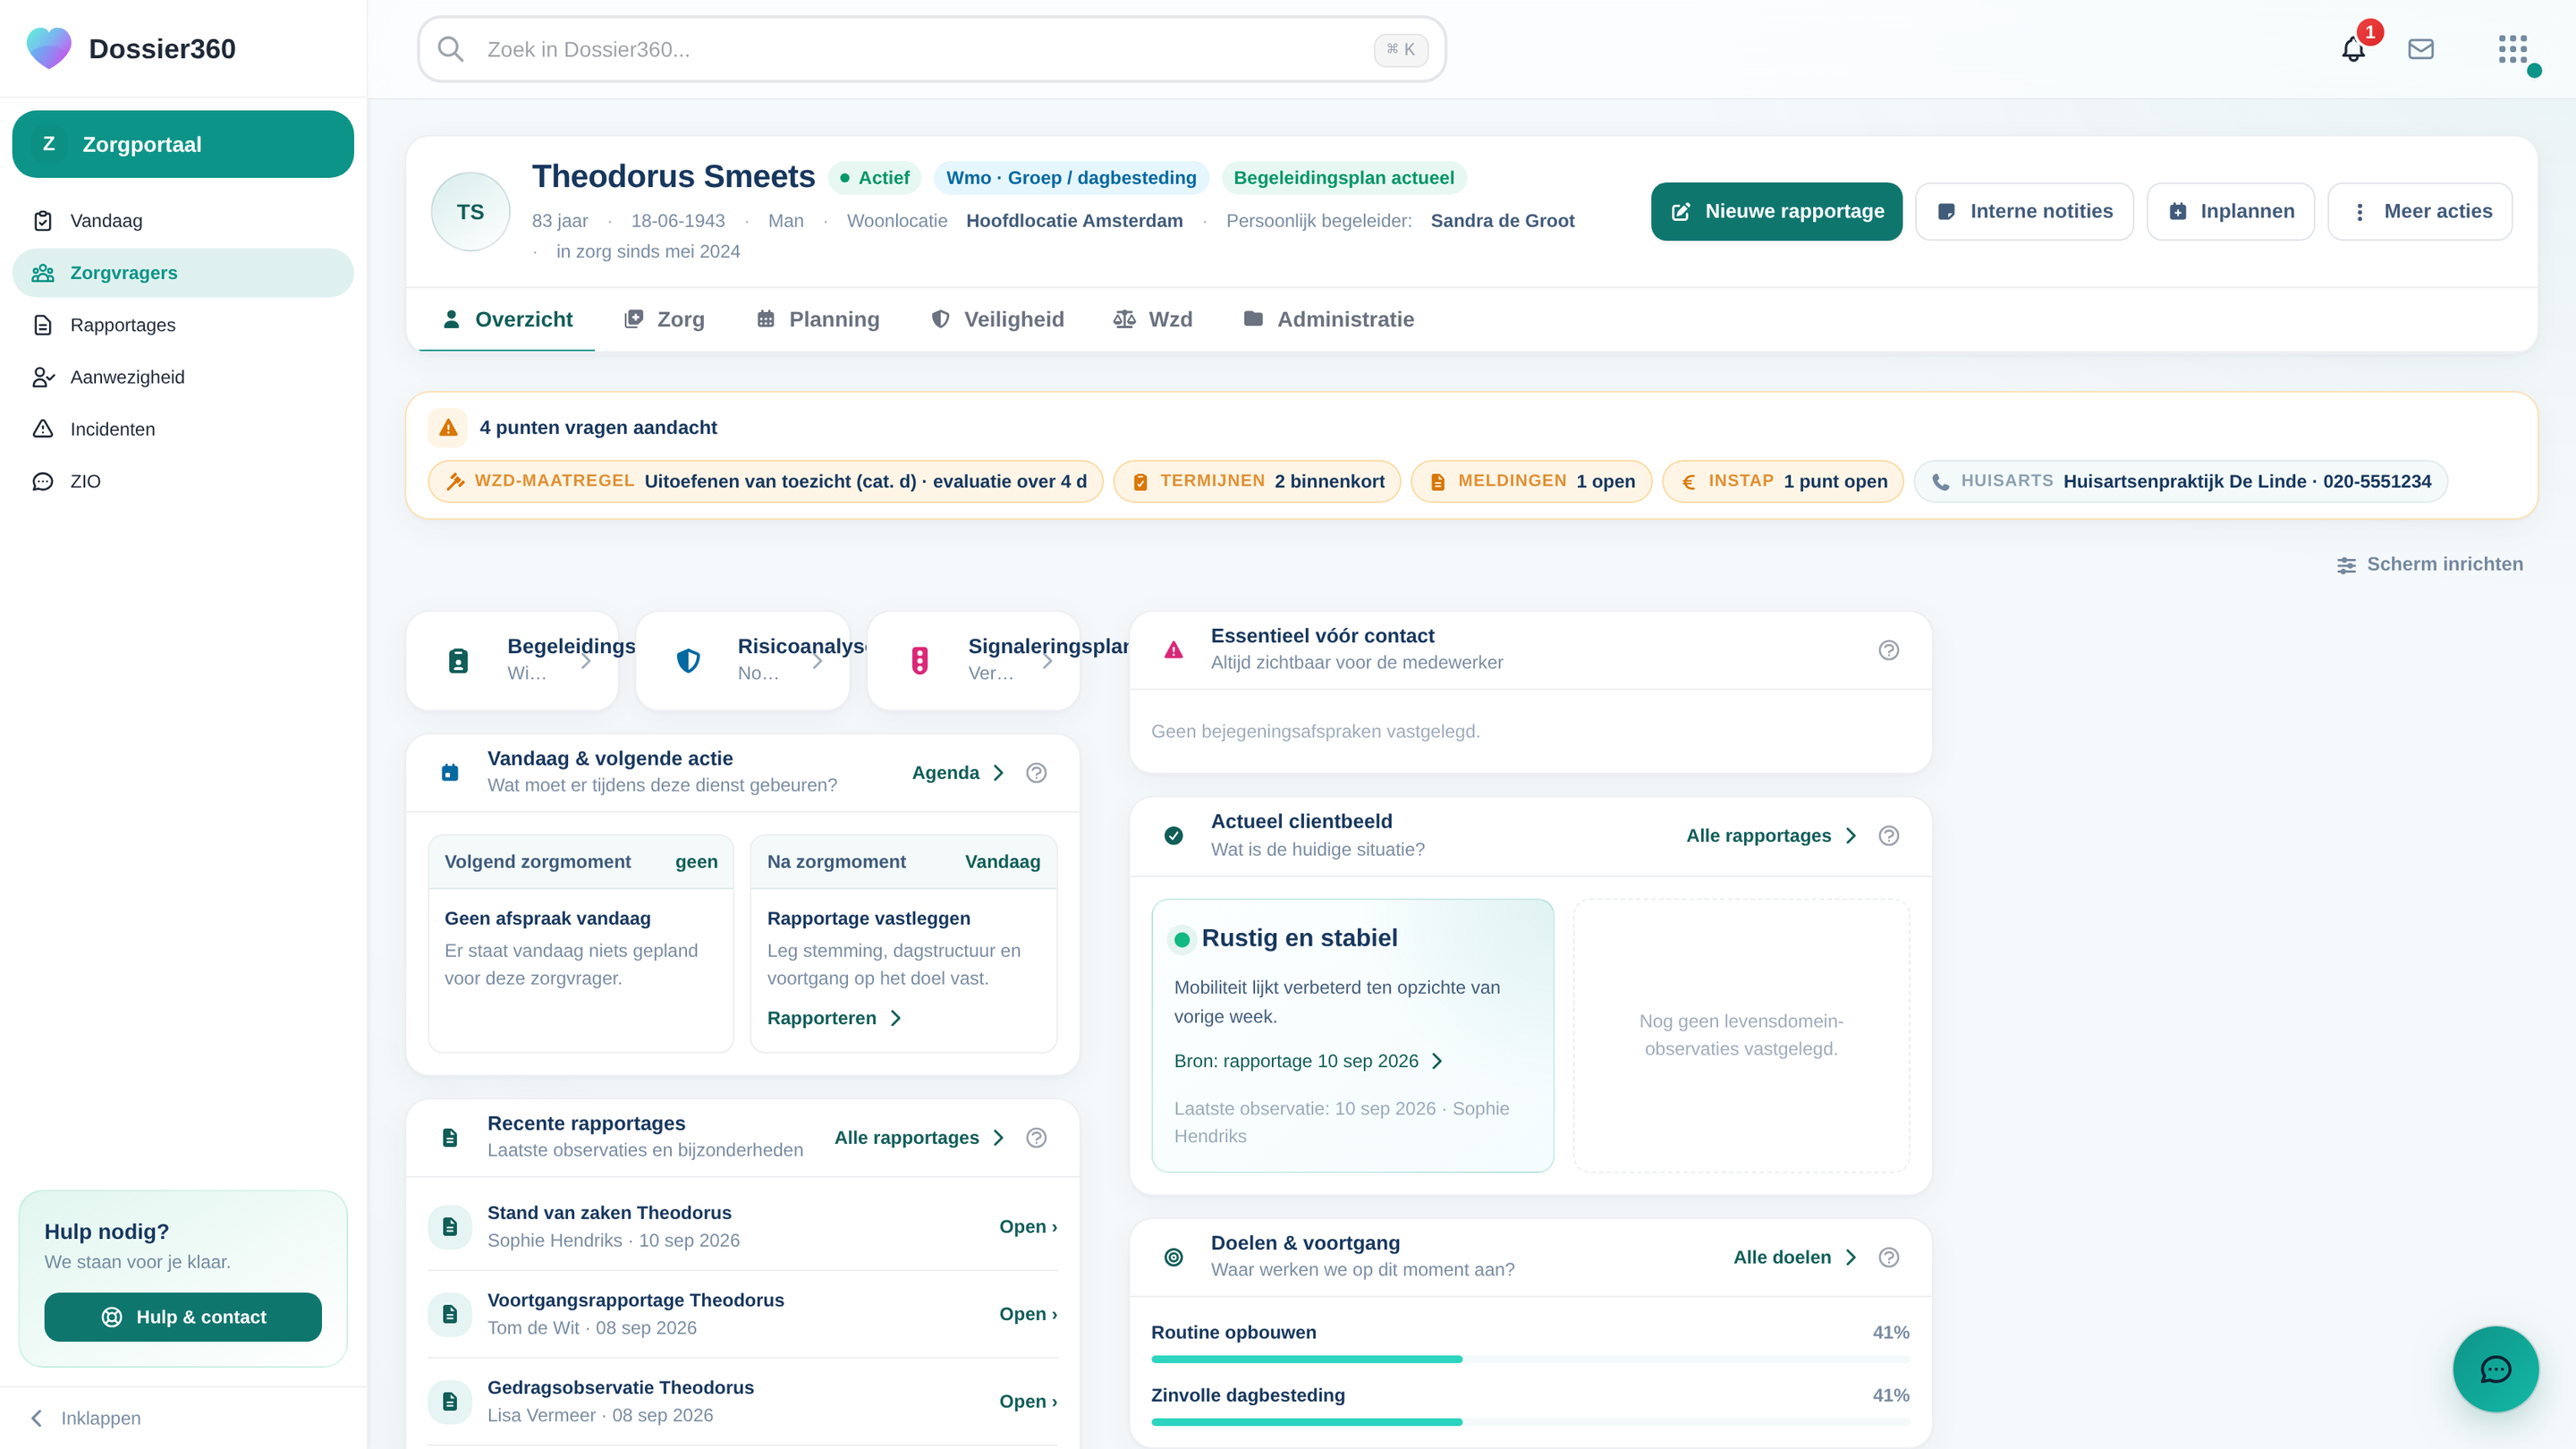Open the Administratie tab

pyautogui.click(x=1328, y=319)
